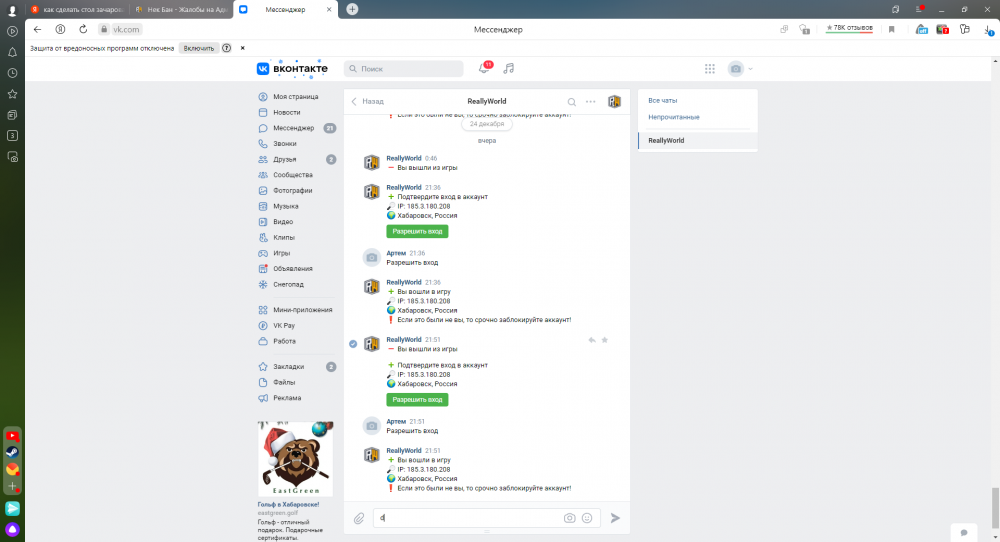The width and height of the screenshot is (1000, 542).
Task: Click the vk.com address bar
Action: click(126, 29)
